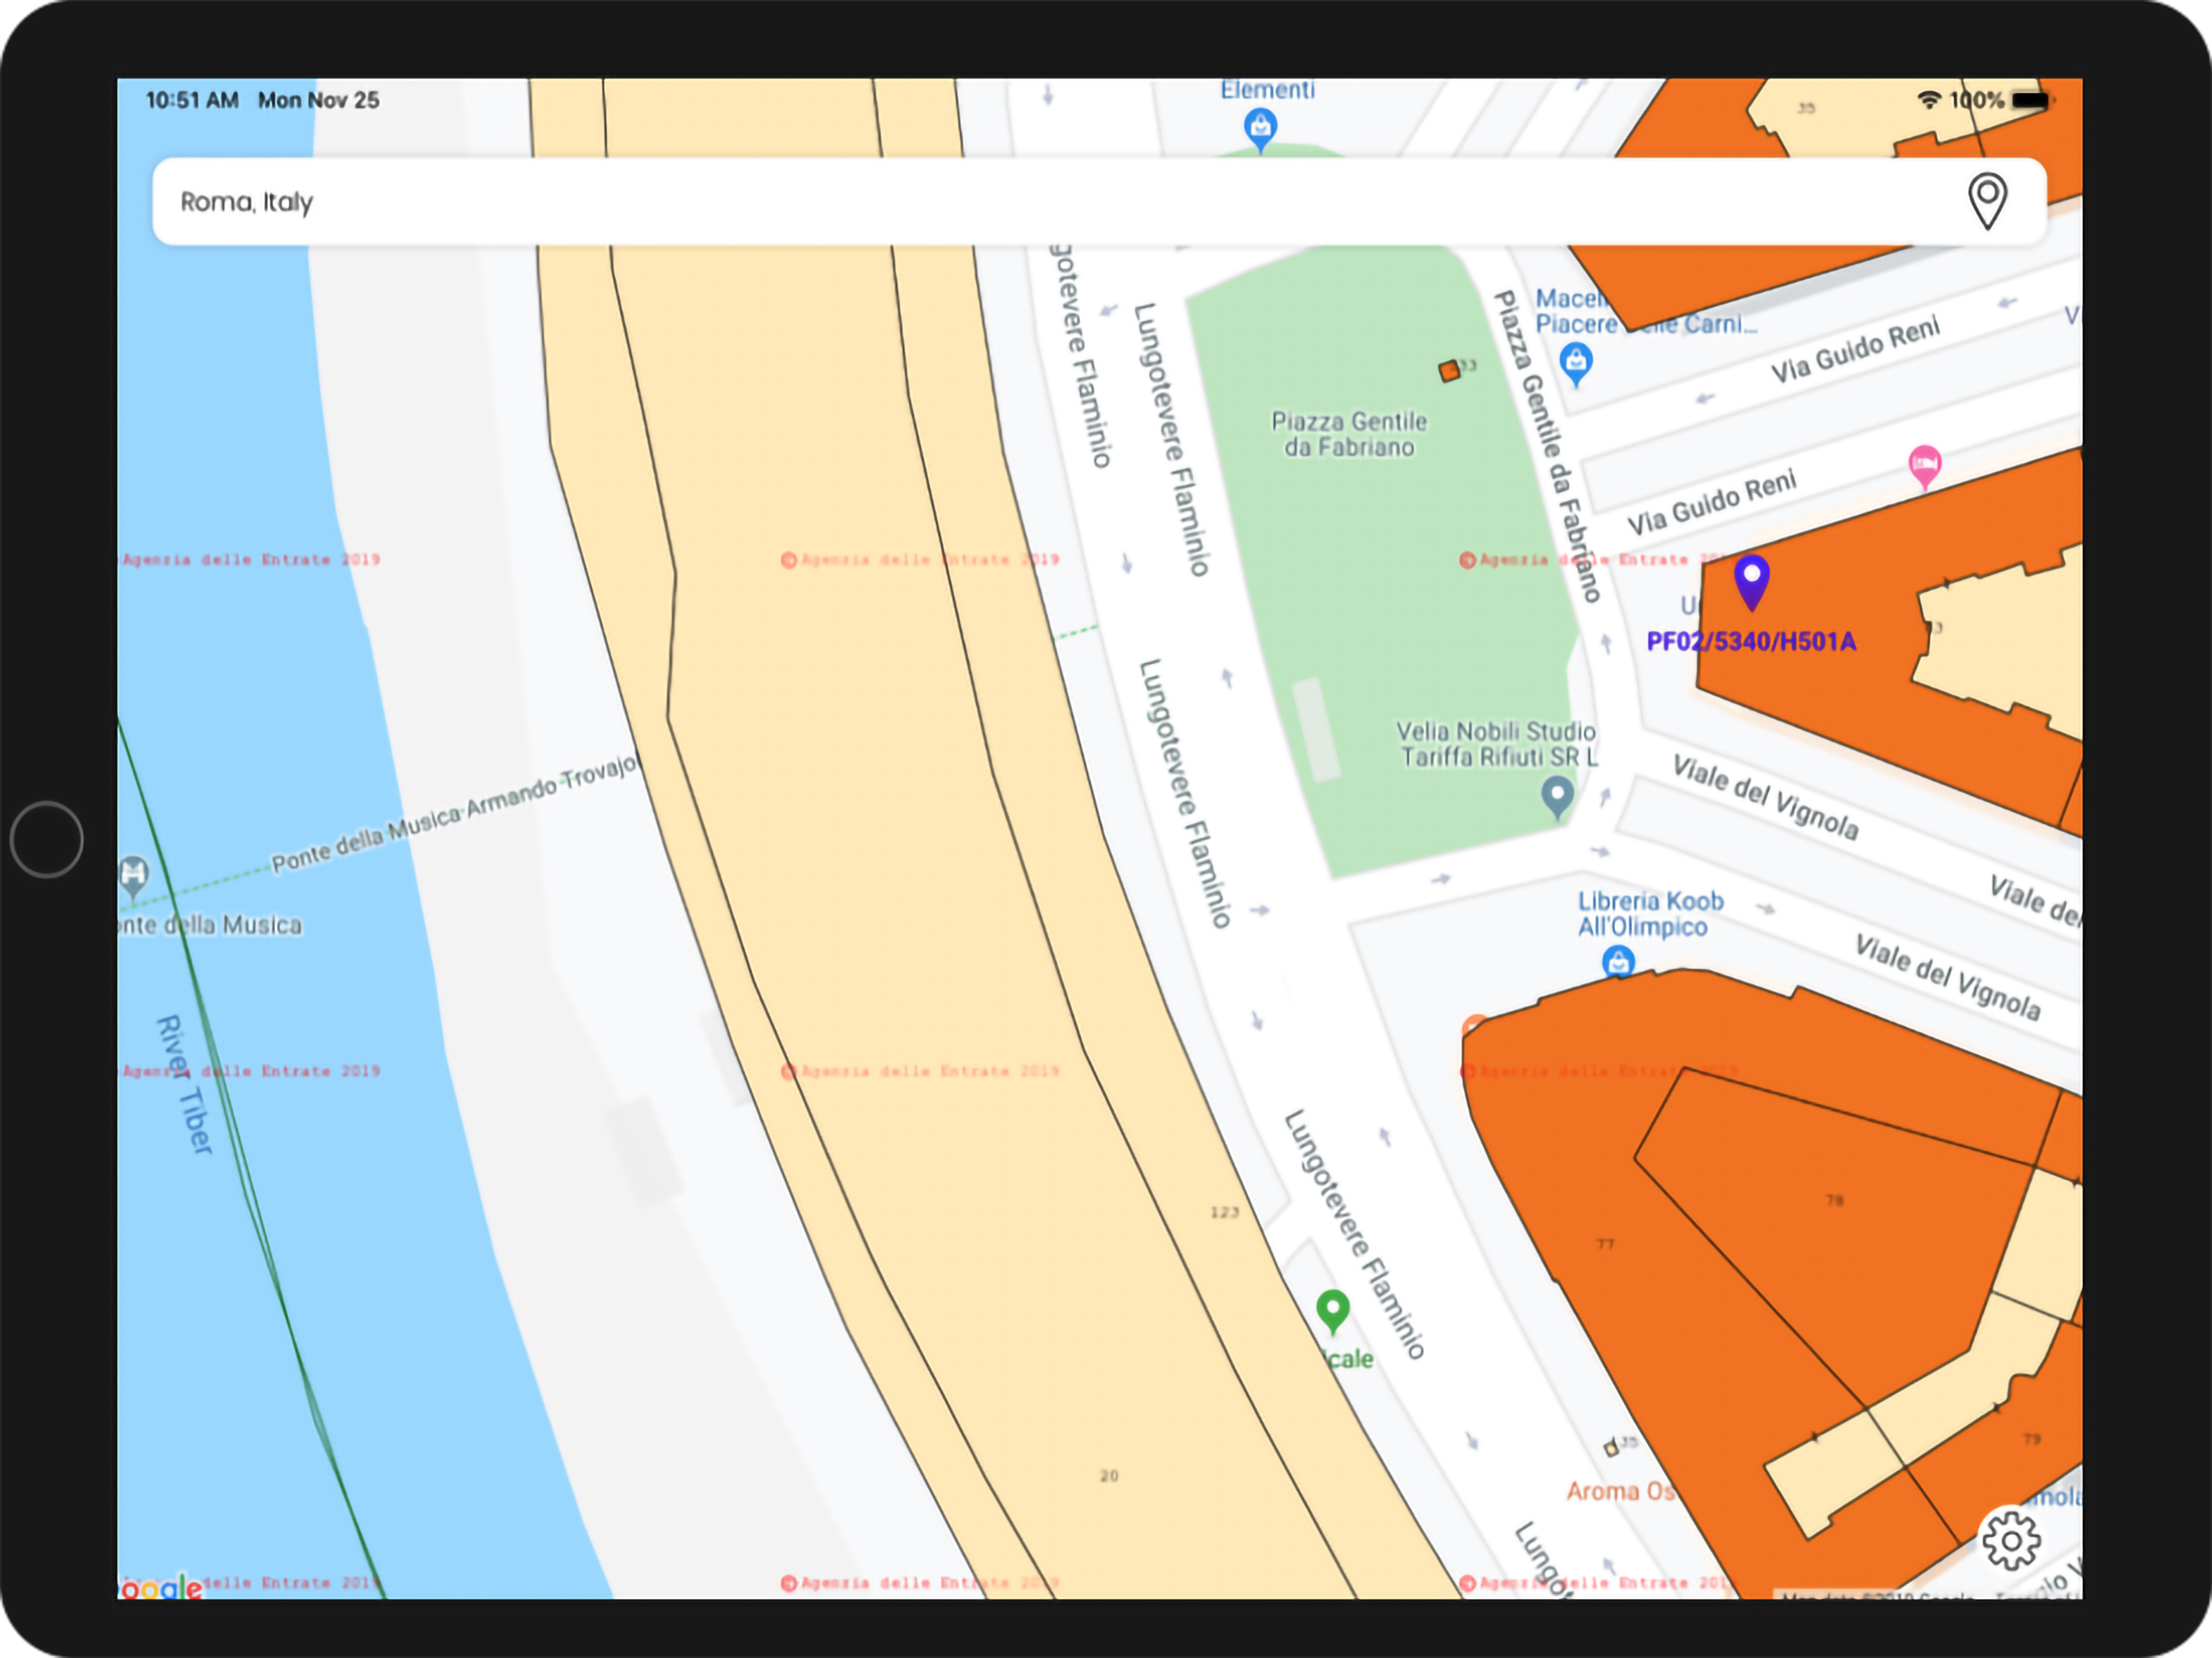Click the PF02/5340/H501A parcel label
Image resolution: width=2212 pixels, height=1658 pixels.
pyautogui.click(x=1751, y=642)
